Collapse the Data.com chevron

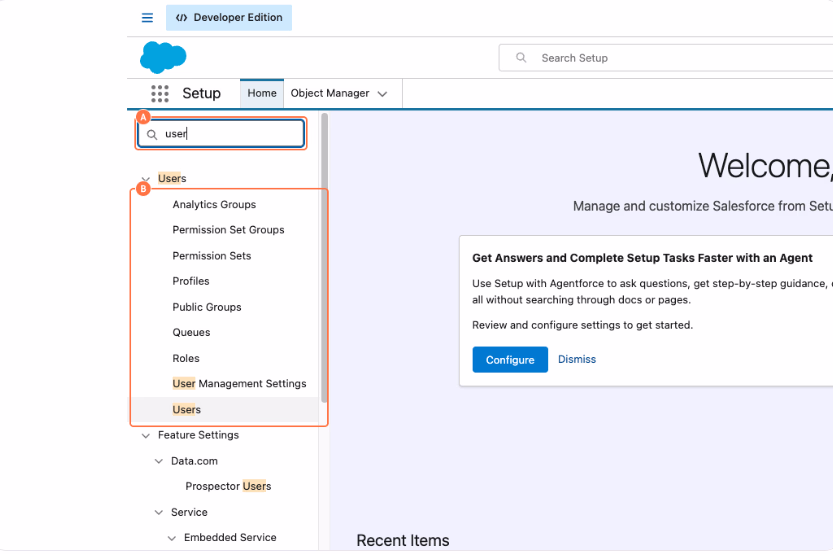click(158, 461)
